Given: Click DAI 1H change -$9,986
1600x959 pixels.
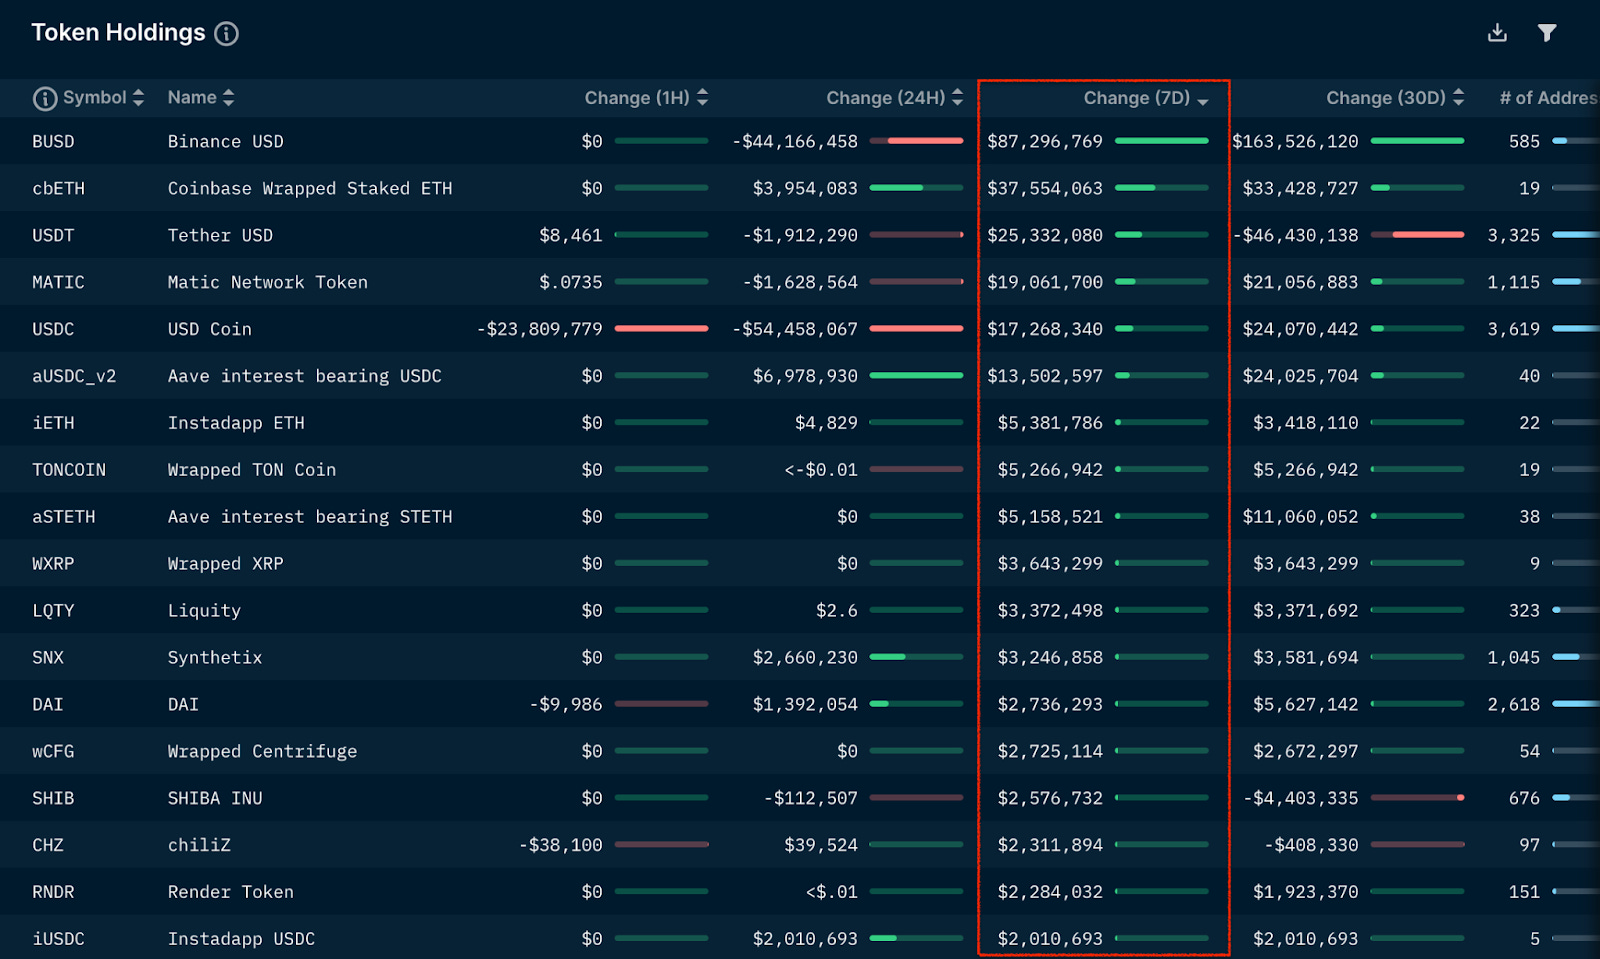Looking at the screenshot, I should coord(566,704).
